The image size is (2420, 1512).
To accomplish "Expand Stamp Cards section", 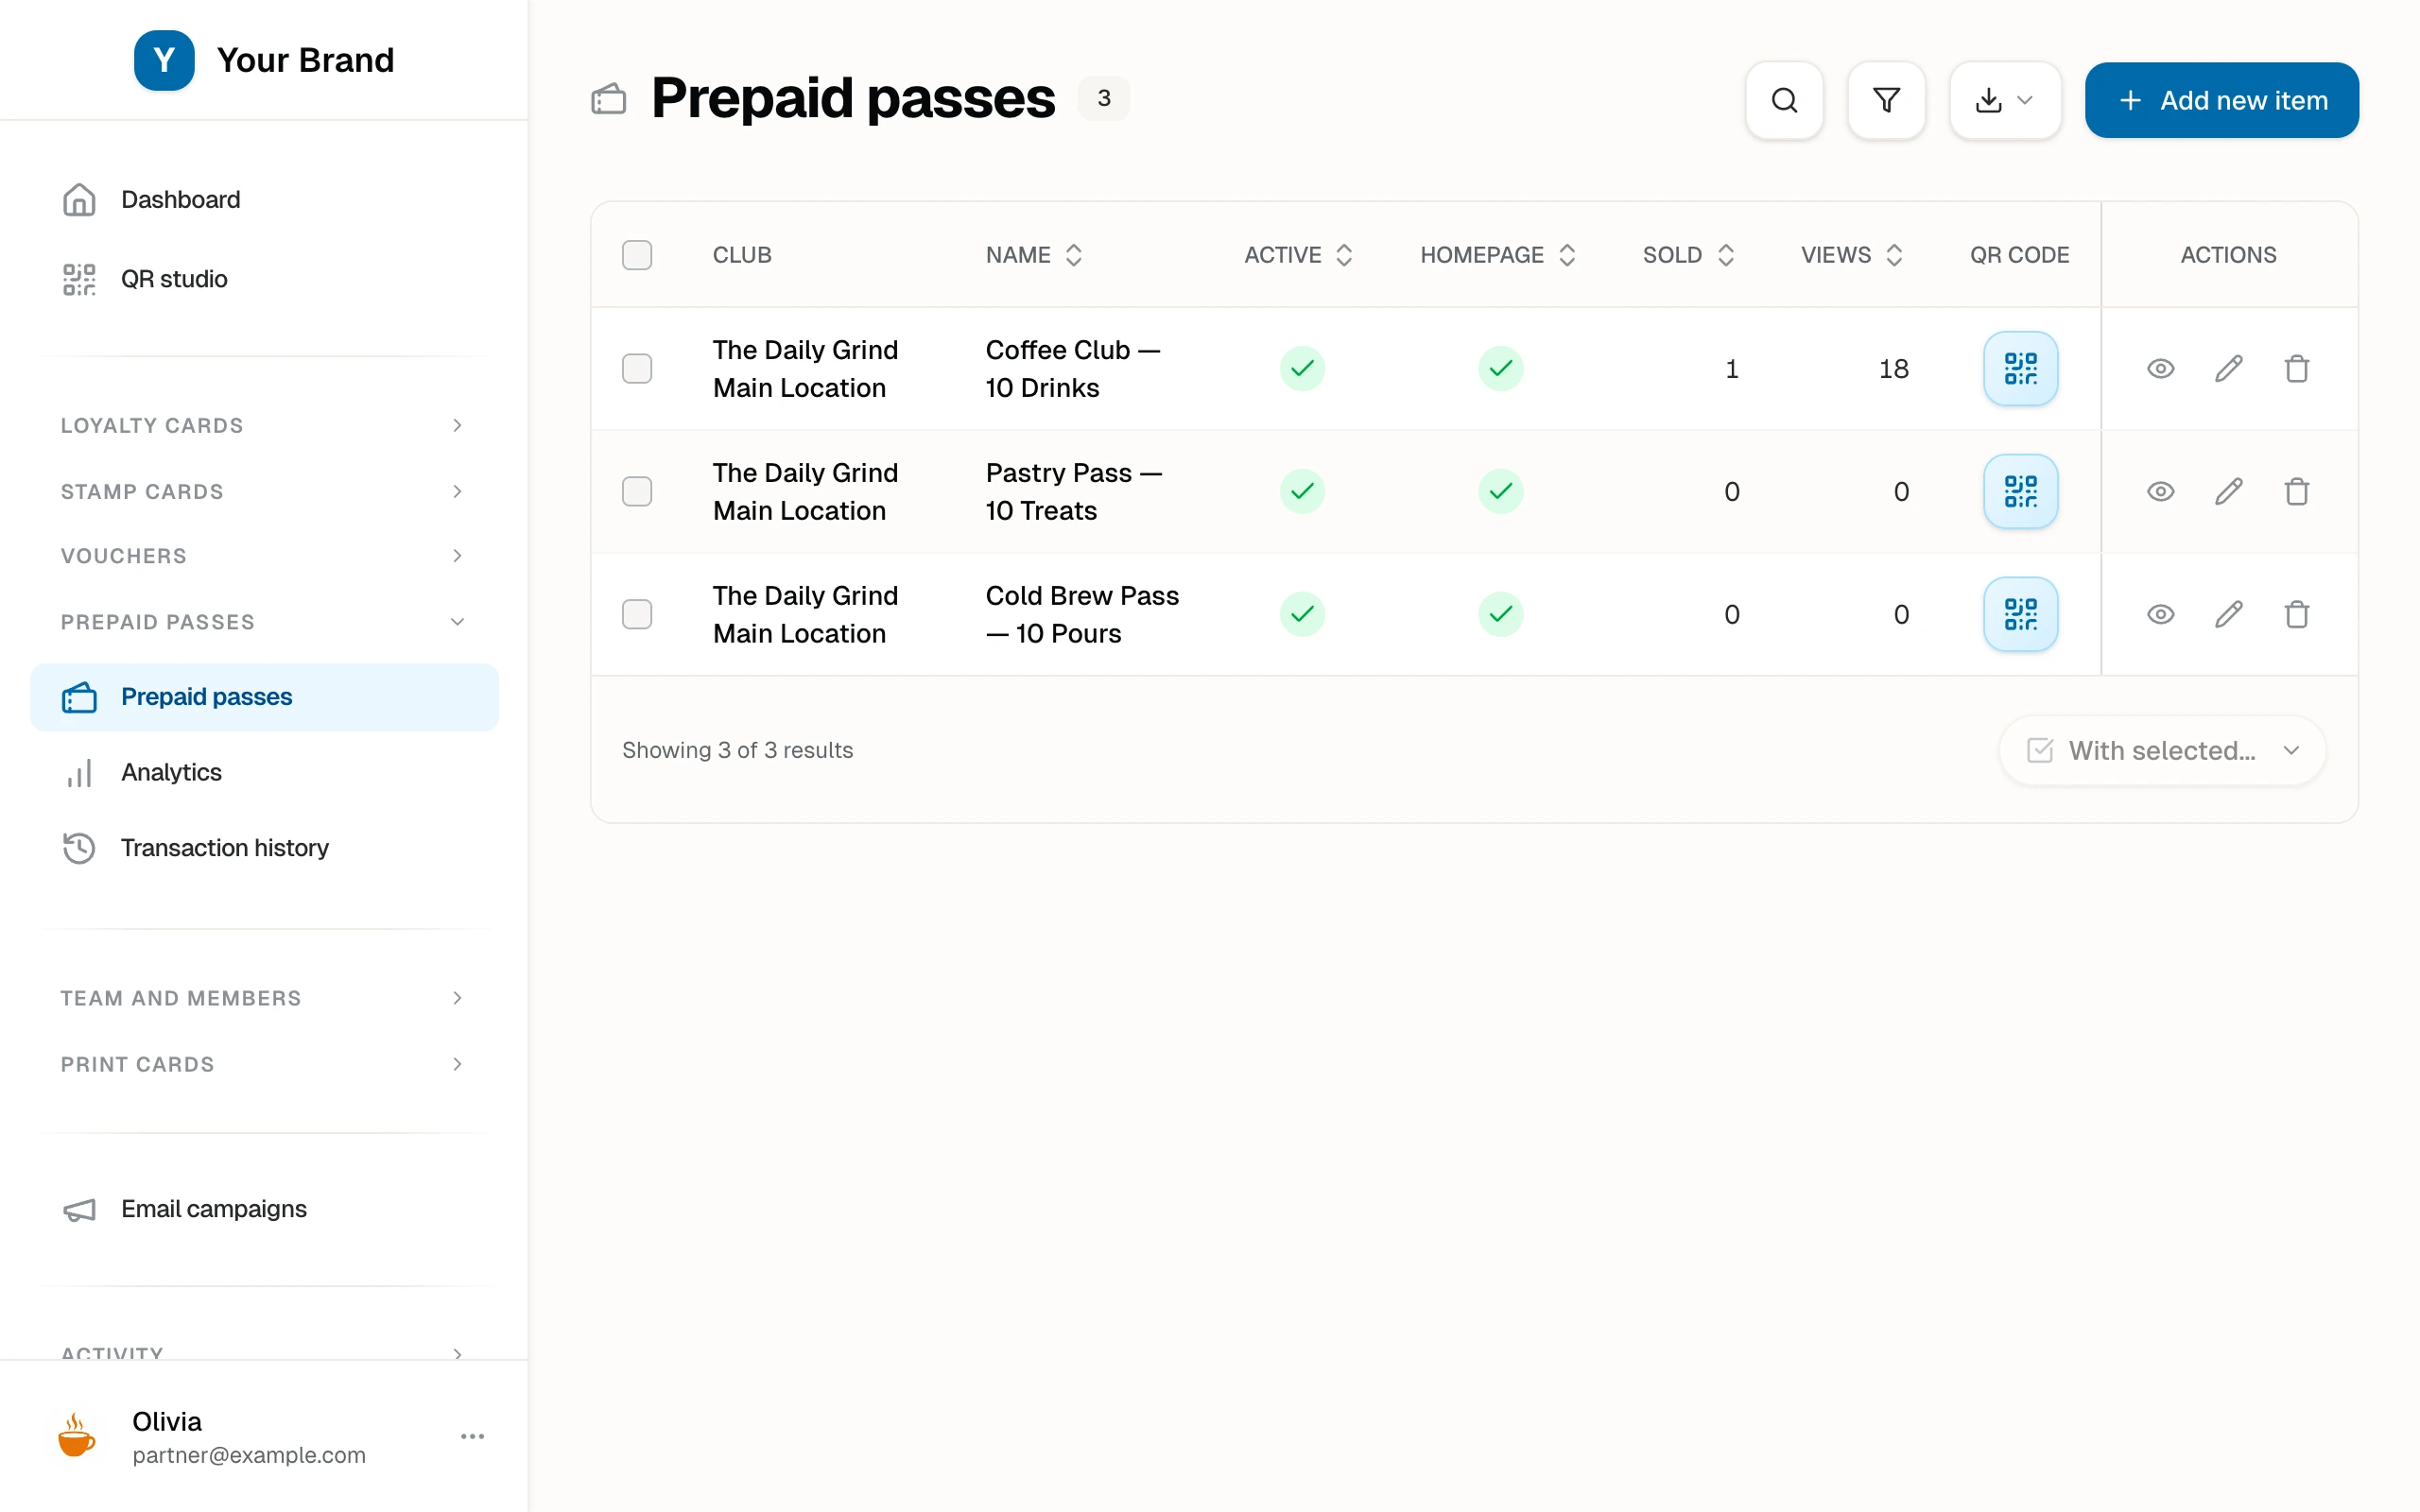I will tap(264, 491).
